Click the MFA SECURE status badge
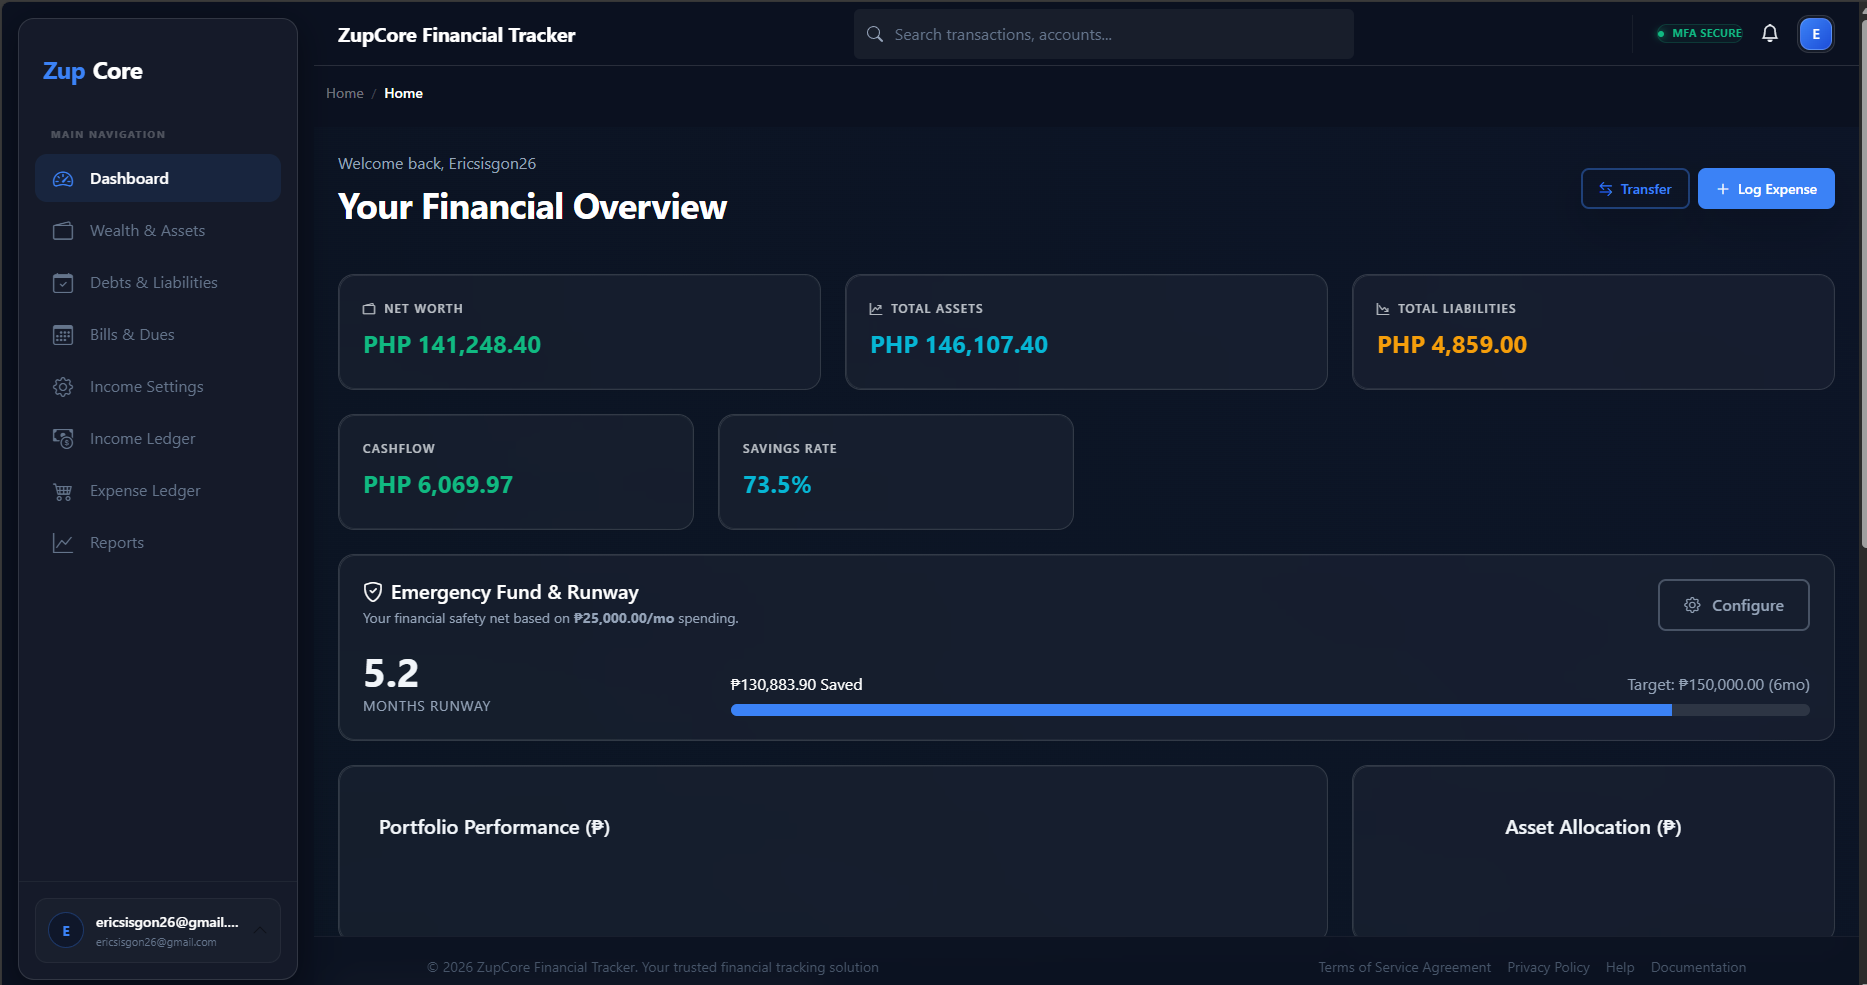This screenshot has width=1867, height=985. point(1699,33)
